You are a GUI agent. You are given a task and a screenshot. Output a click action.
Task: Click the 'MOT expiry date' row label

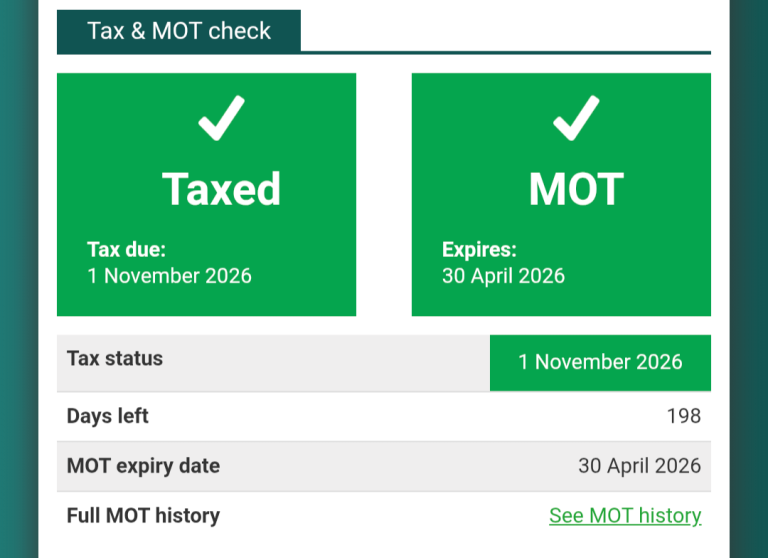pyautogui.click(x=143, y=466)
